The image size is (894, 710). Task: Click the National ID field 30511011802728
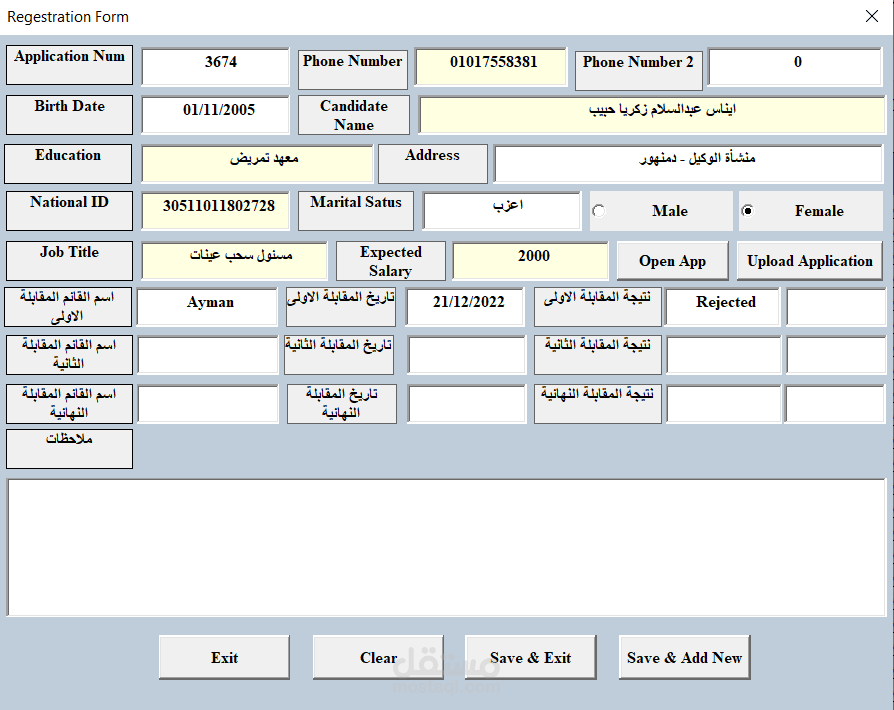(216, 211)
